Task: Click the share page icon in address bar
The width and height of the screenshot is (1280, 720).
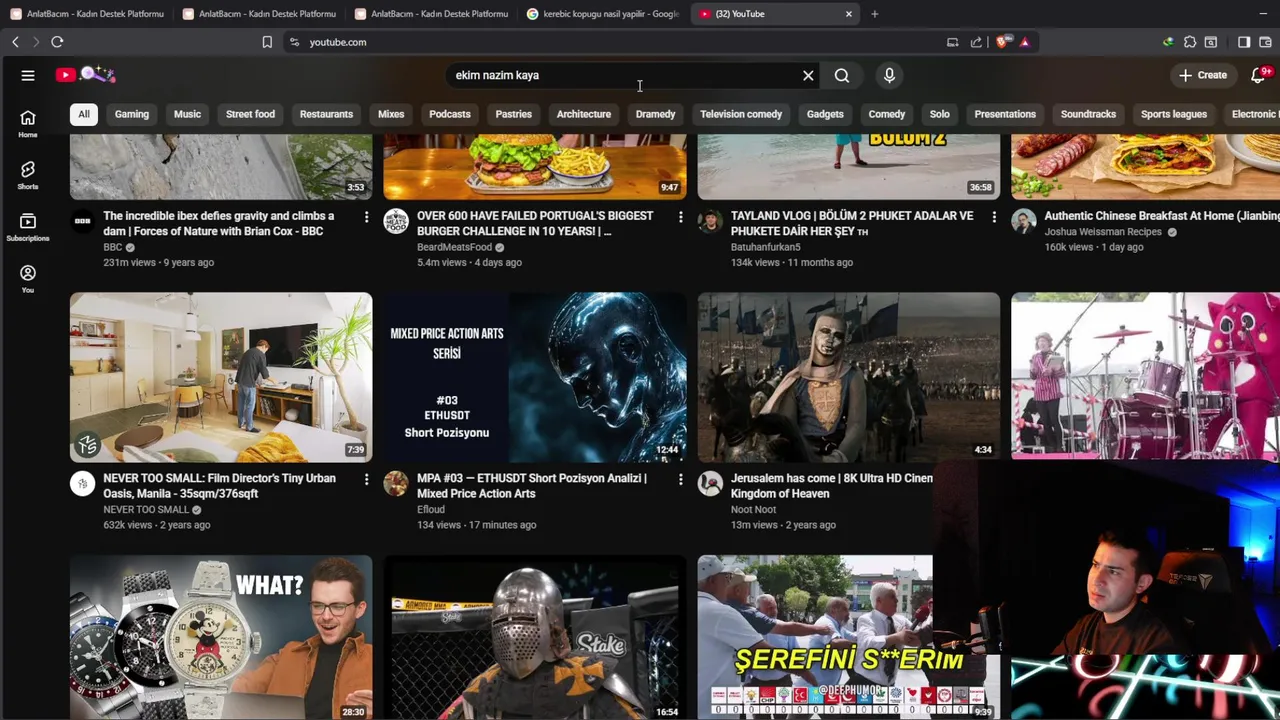Action: click(976, 42)
